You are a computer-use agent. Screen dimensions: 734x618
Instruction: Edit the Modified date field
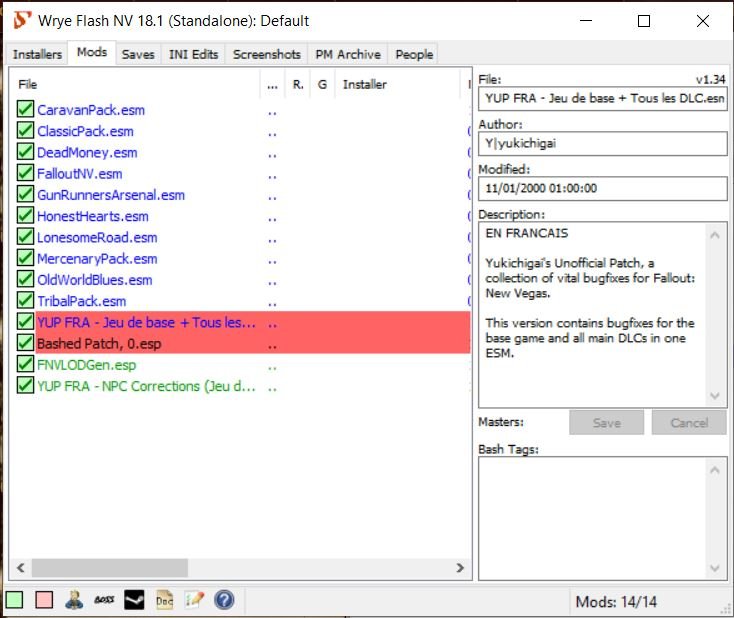coord(603,188)
